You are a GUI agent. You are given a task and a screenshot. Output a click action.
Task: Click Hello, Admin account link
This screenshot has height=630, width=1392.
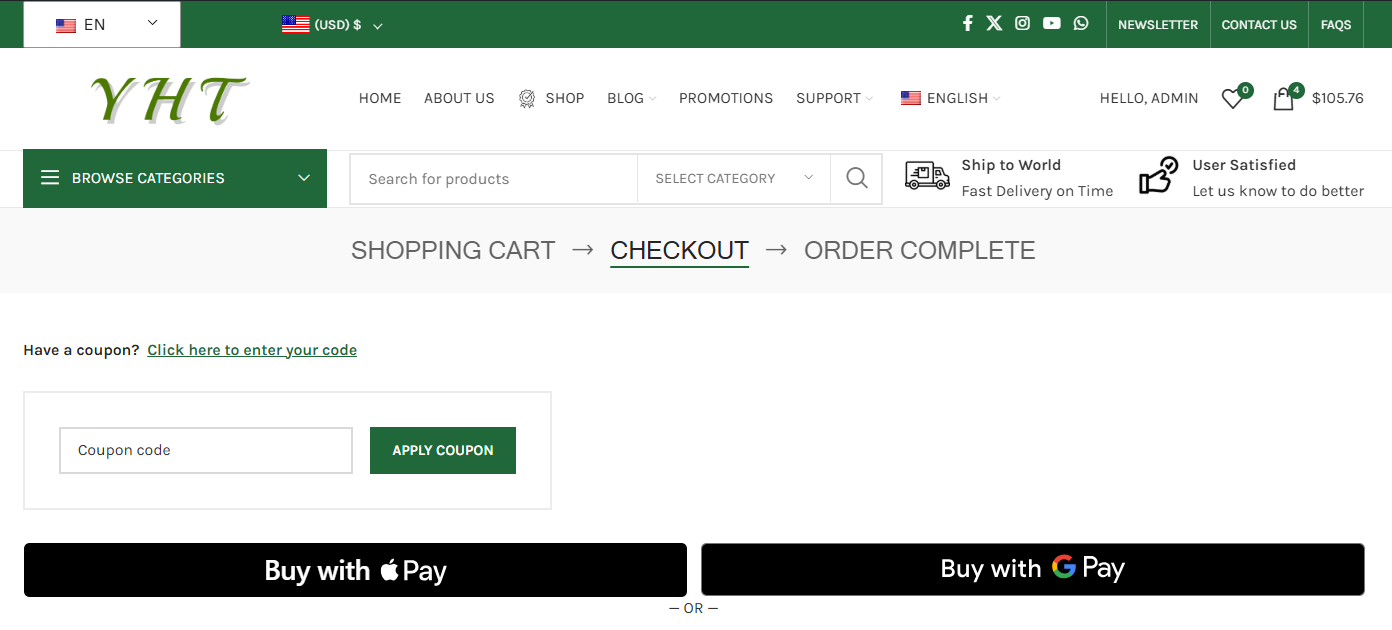[x=1149, y=98]
